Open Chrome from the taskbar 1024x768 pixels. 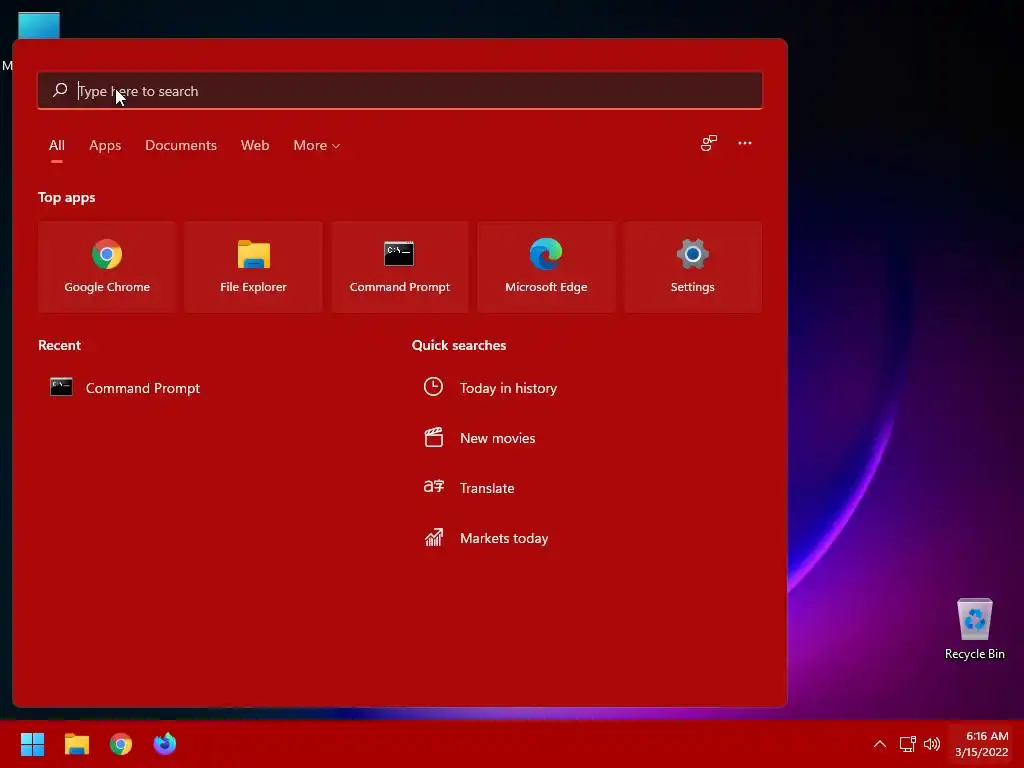pos(121,744)
